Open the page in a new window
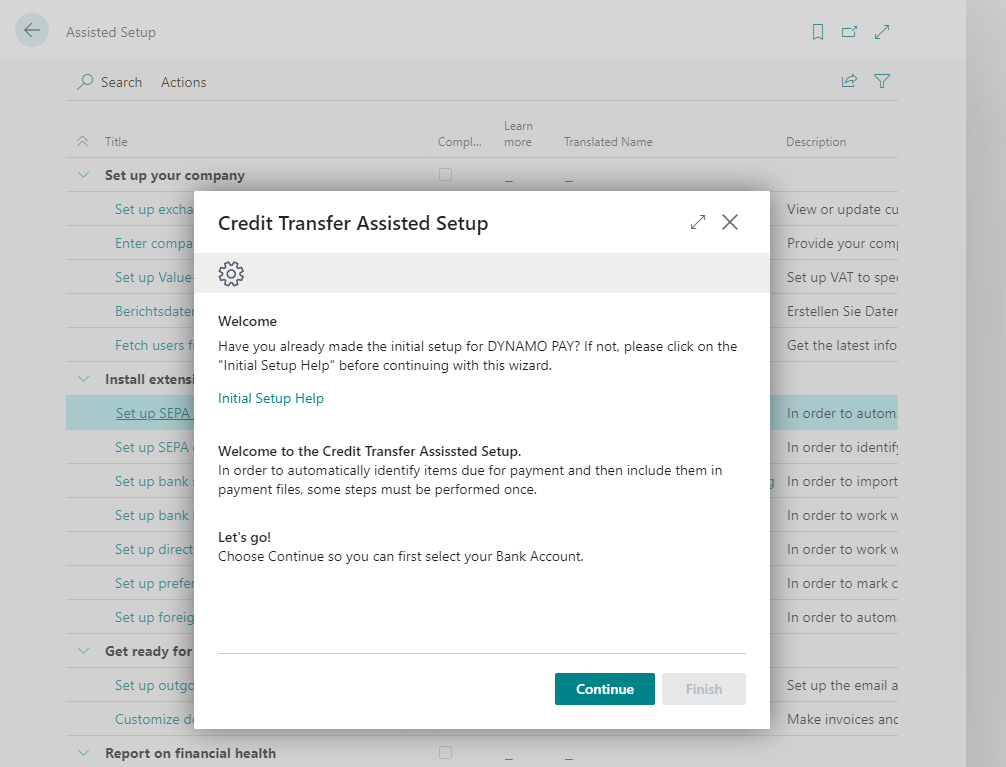The height and width of the screenshot is (767, 1006). click(849, 31)
